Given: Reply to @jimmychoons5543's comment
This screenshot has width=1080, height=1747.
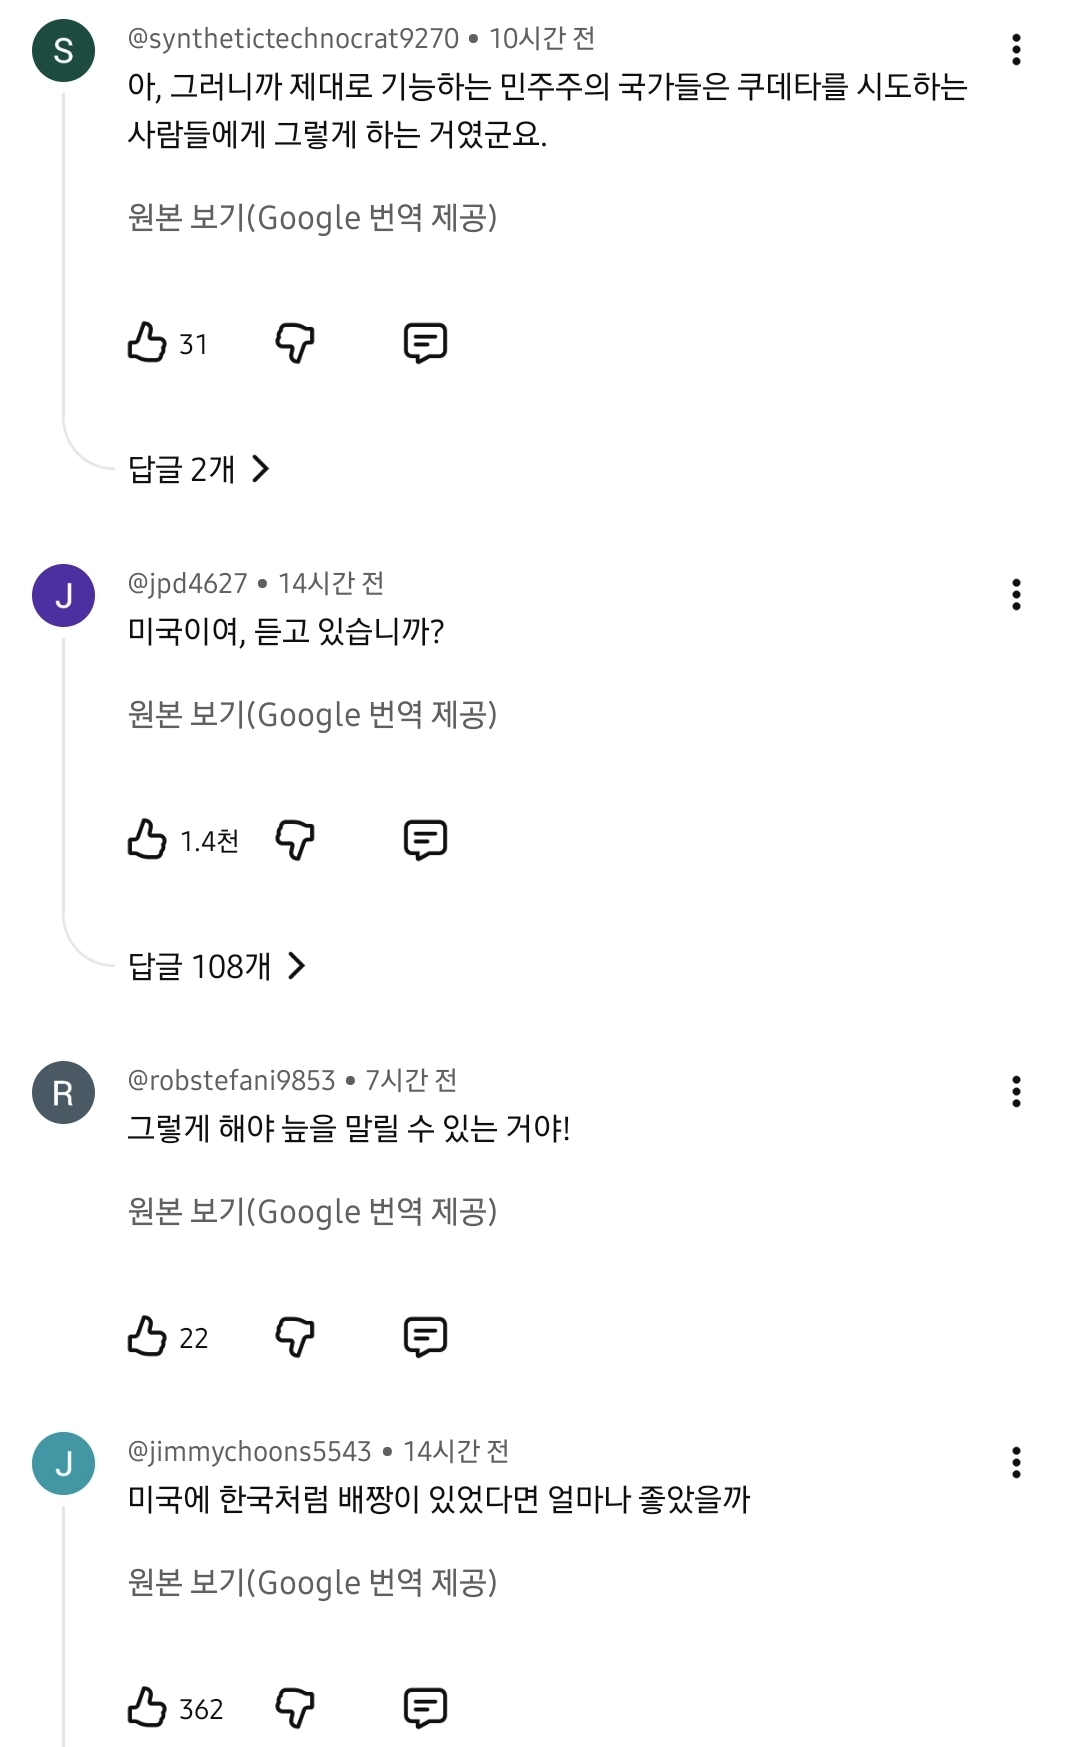Looking at the screenshot, I should tap(425, 1708).
